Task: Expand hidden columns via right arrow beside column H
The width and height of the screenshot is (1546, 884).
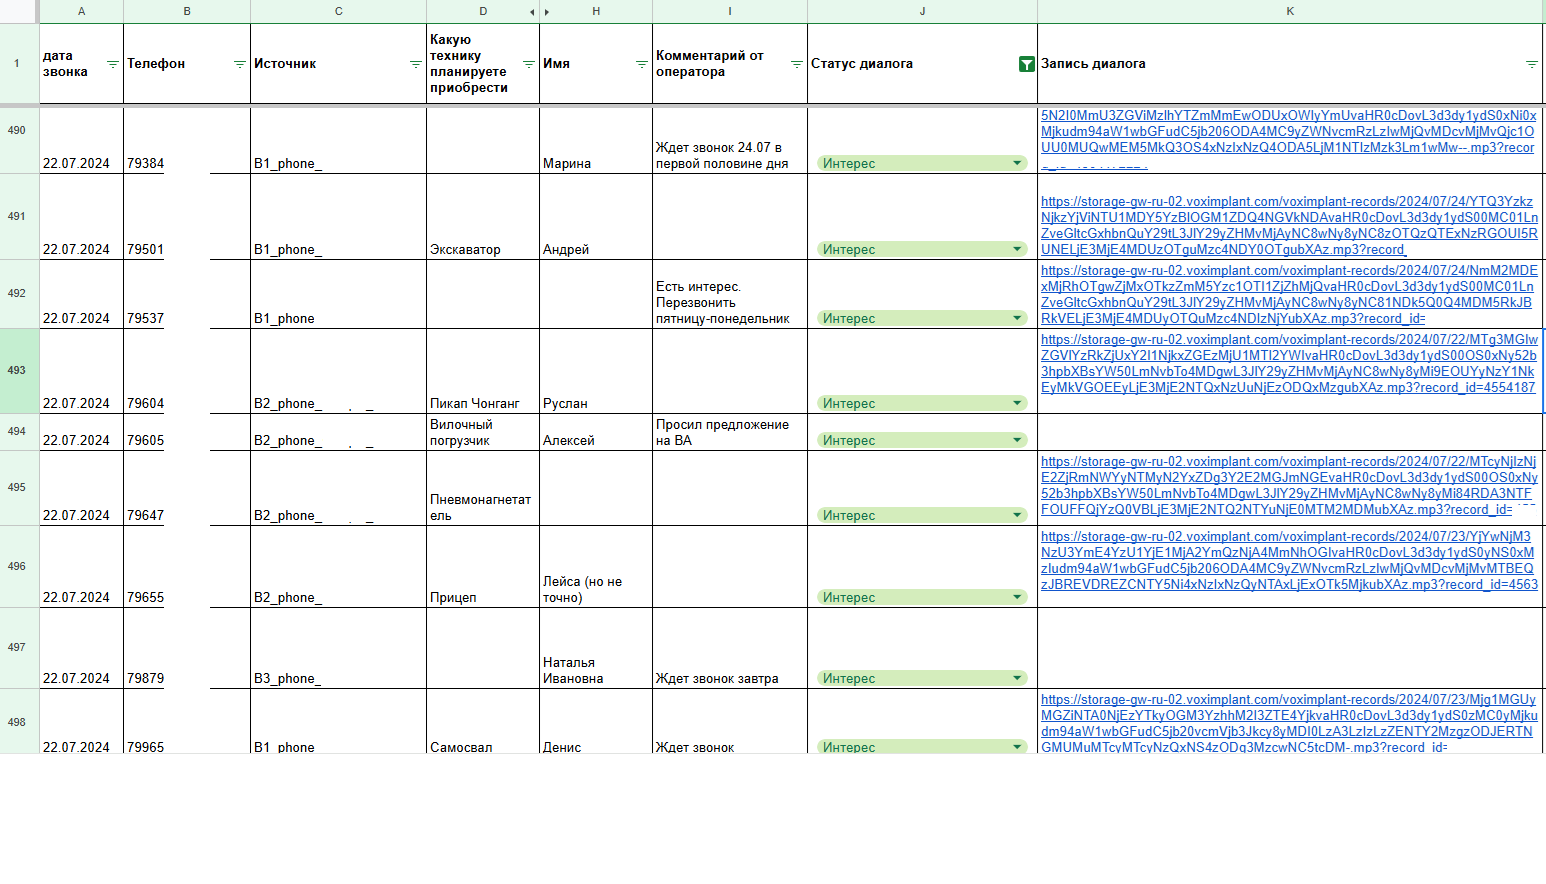Action: pyautogui.click(x=547, y=12)
